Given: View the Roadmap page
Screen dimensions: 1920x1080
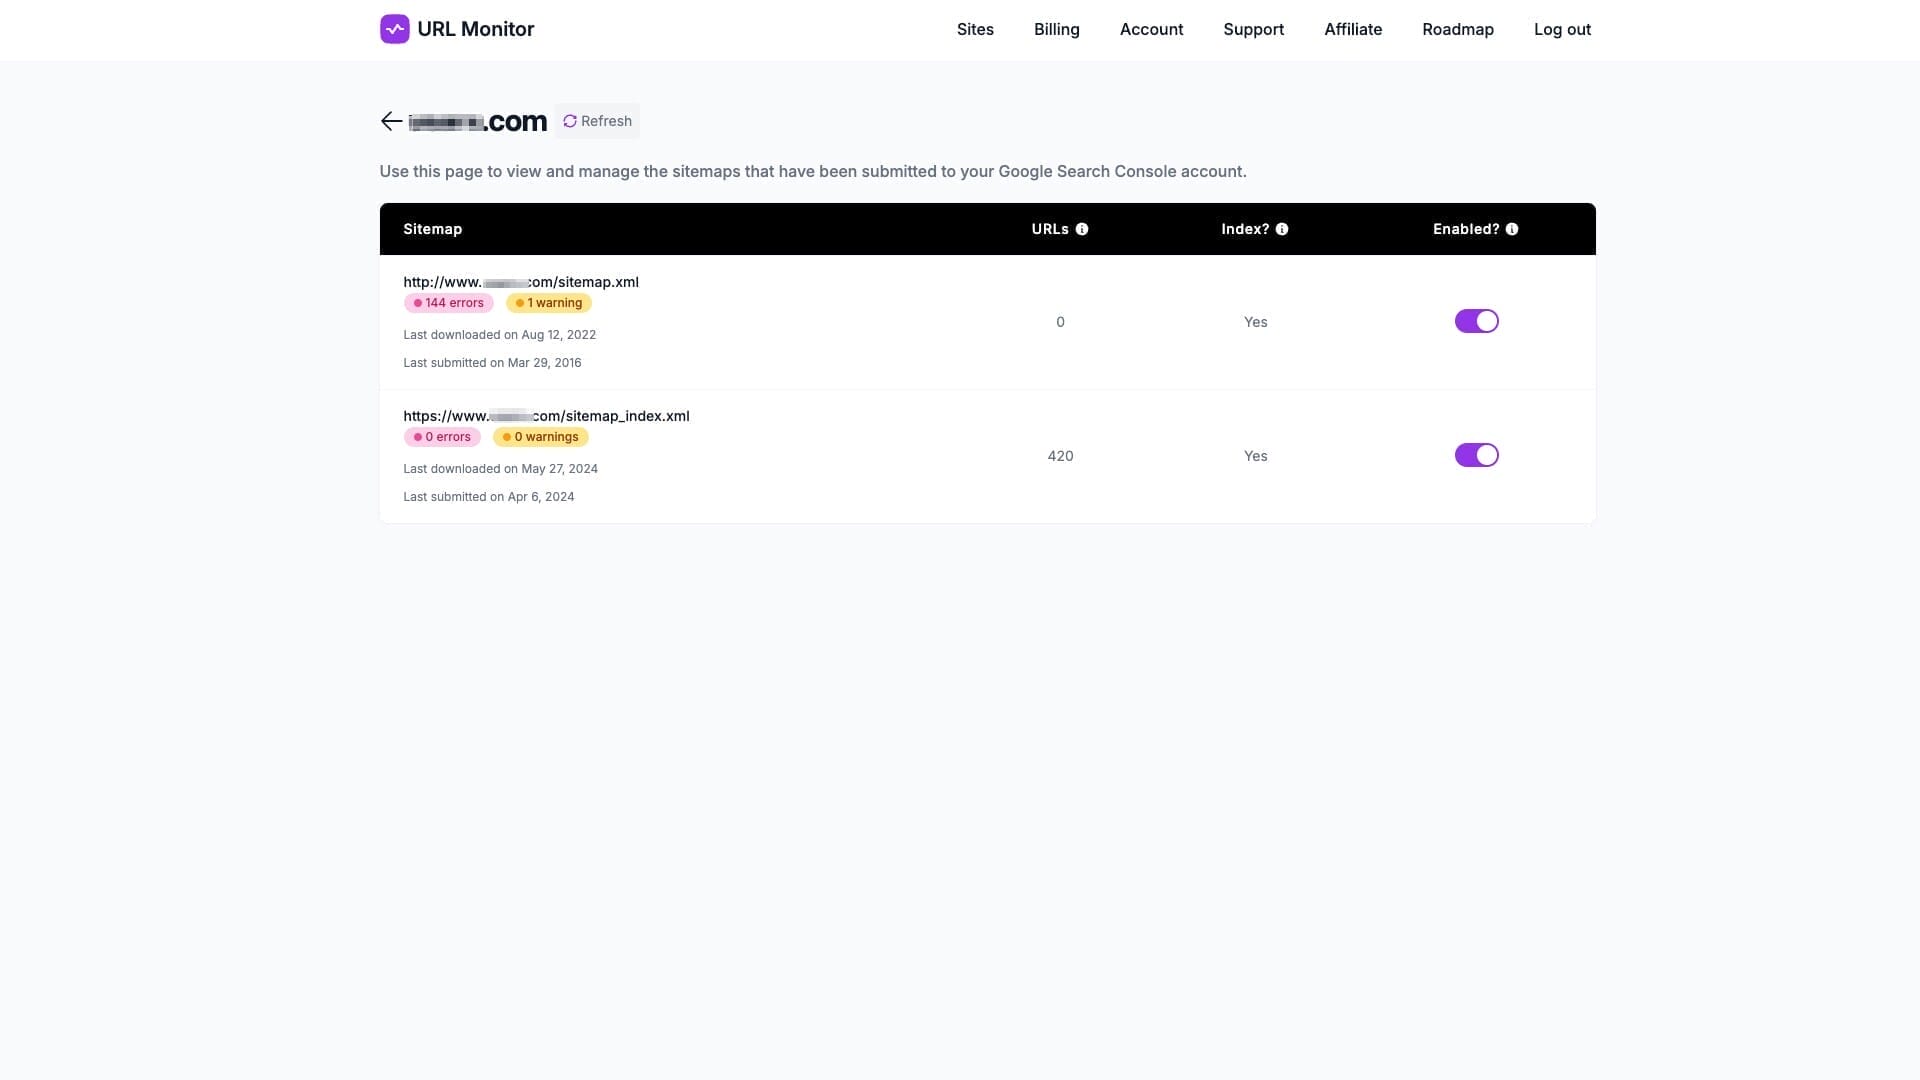Looking at the screenshot, I should (x=1457, y=30).
